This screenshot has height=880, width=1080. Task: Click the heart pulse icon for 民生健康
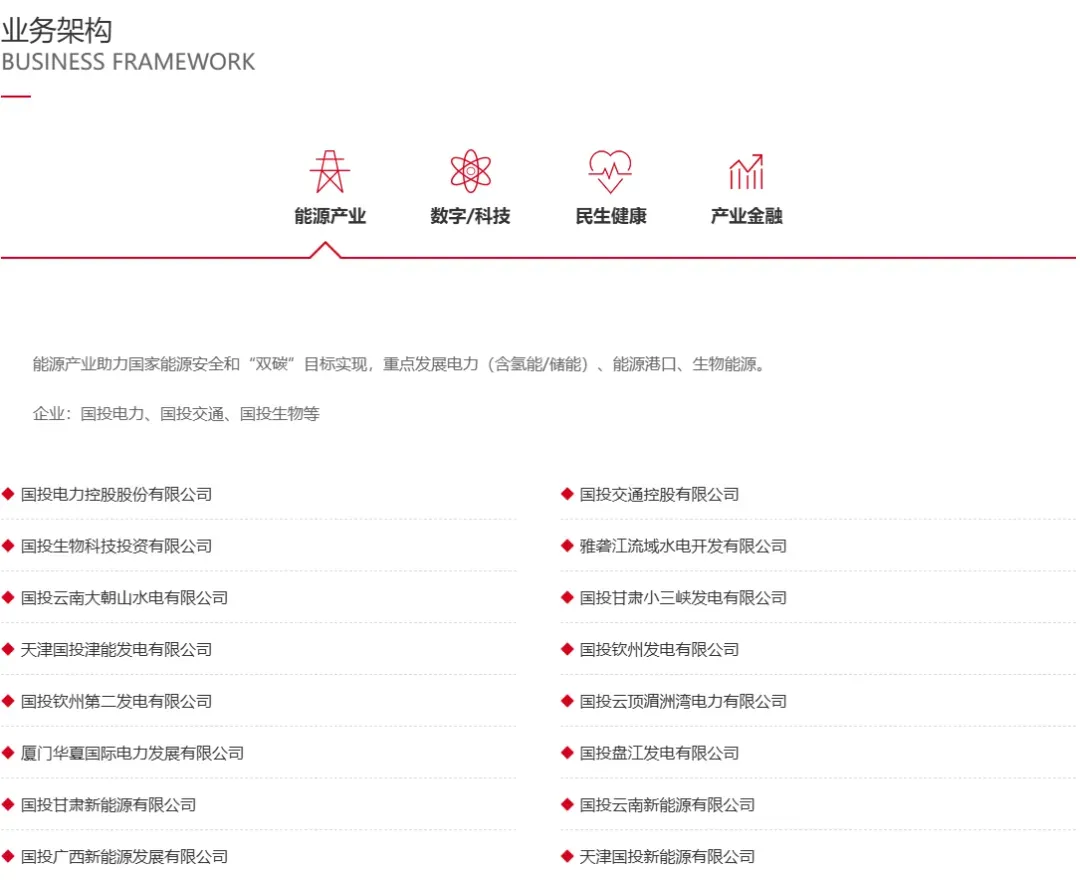pyautogui.click(x=610, y=171)
